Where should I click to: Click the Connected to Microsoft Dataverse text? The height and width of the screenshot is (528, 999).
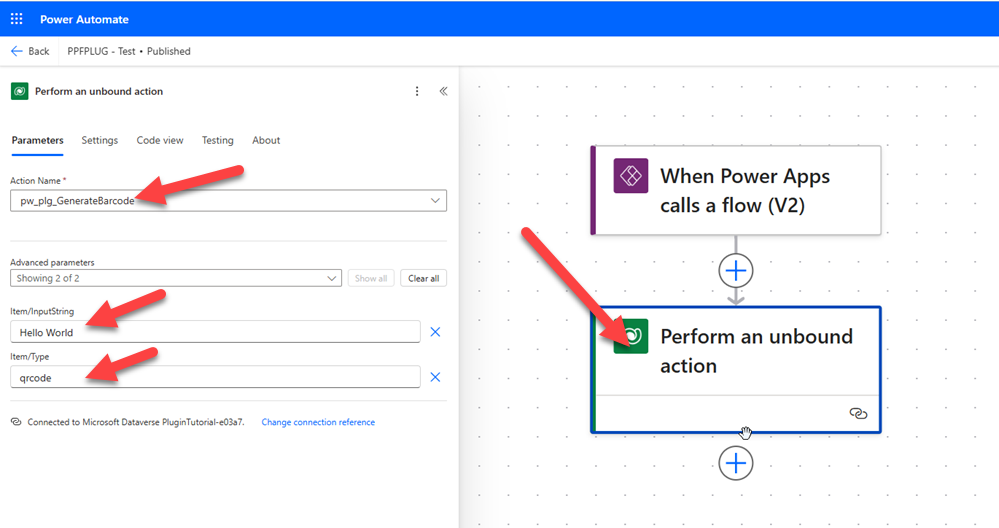[136, 422]
